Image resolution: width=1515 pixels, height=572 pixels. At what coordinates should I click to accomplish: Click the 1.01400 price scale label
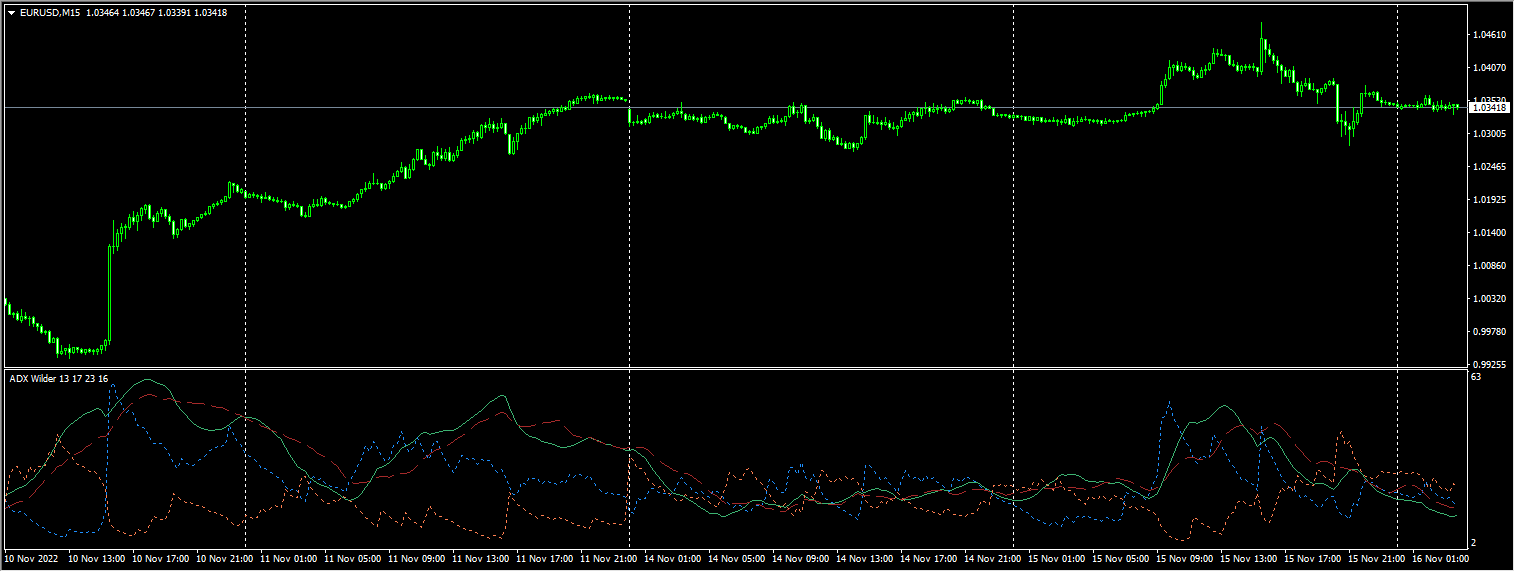click(x=1488, y=233)
